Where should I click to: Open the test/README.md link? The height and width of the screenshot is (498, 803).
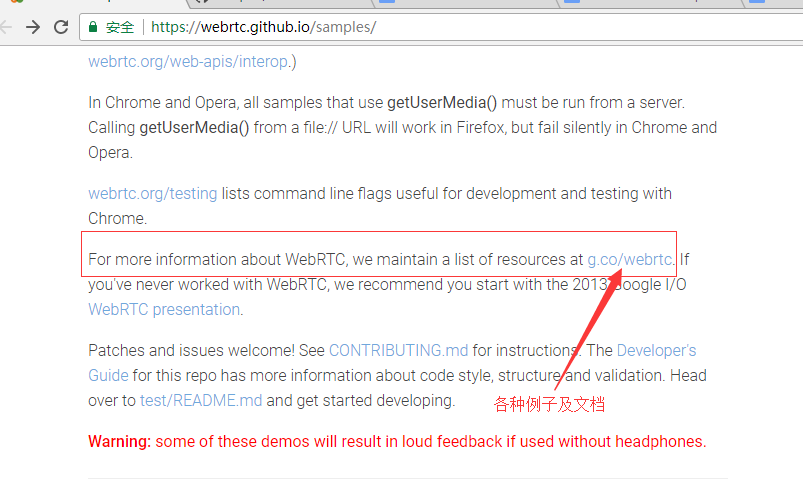201,401
